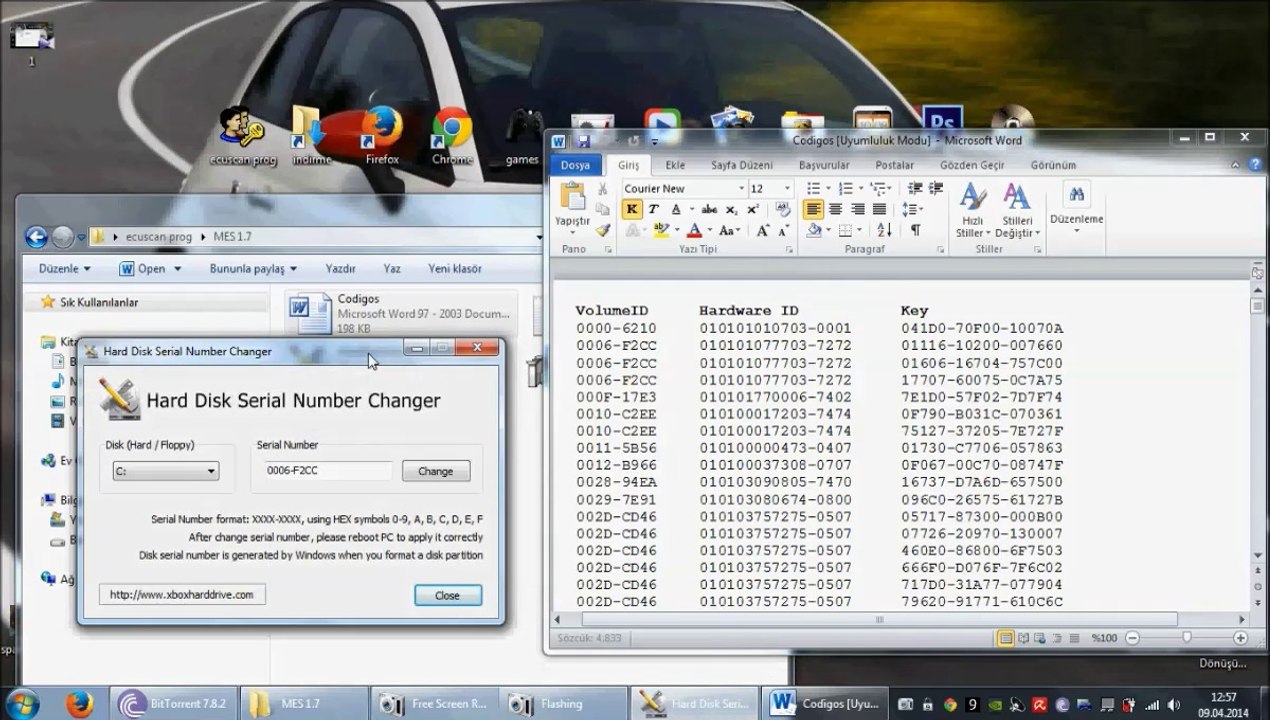Switch to the Görünüm tab
This screenshot has height=720, width=1270.
click(x=1053, y=165)
